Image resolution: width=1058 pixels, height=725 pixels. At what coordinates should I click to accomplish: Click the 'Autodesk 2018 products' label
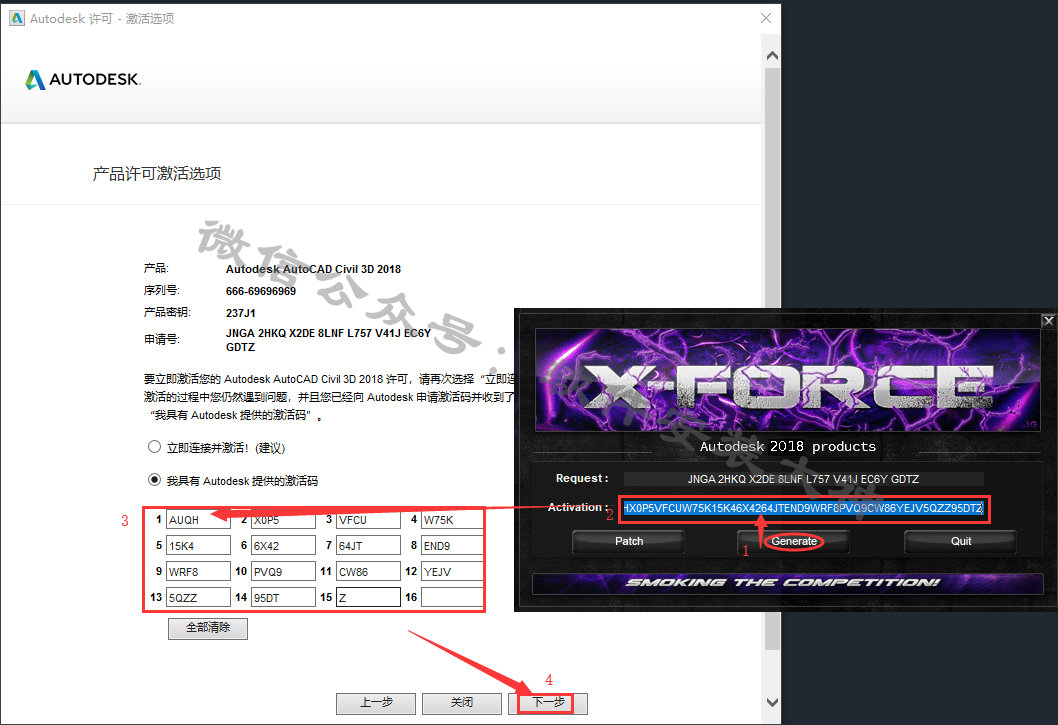click(x=787, y=446)
